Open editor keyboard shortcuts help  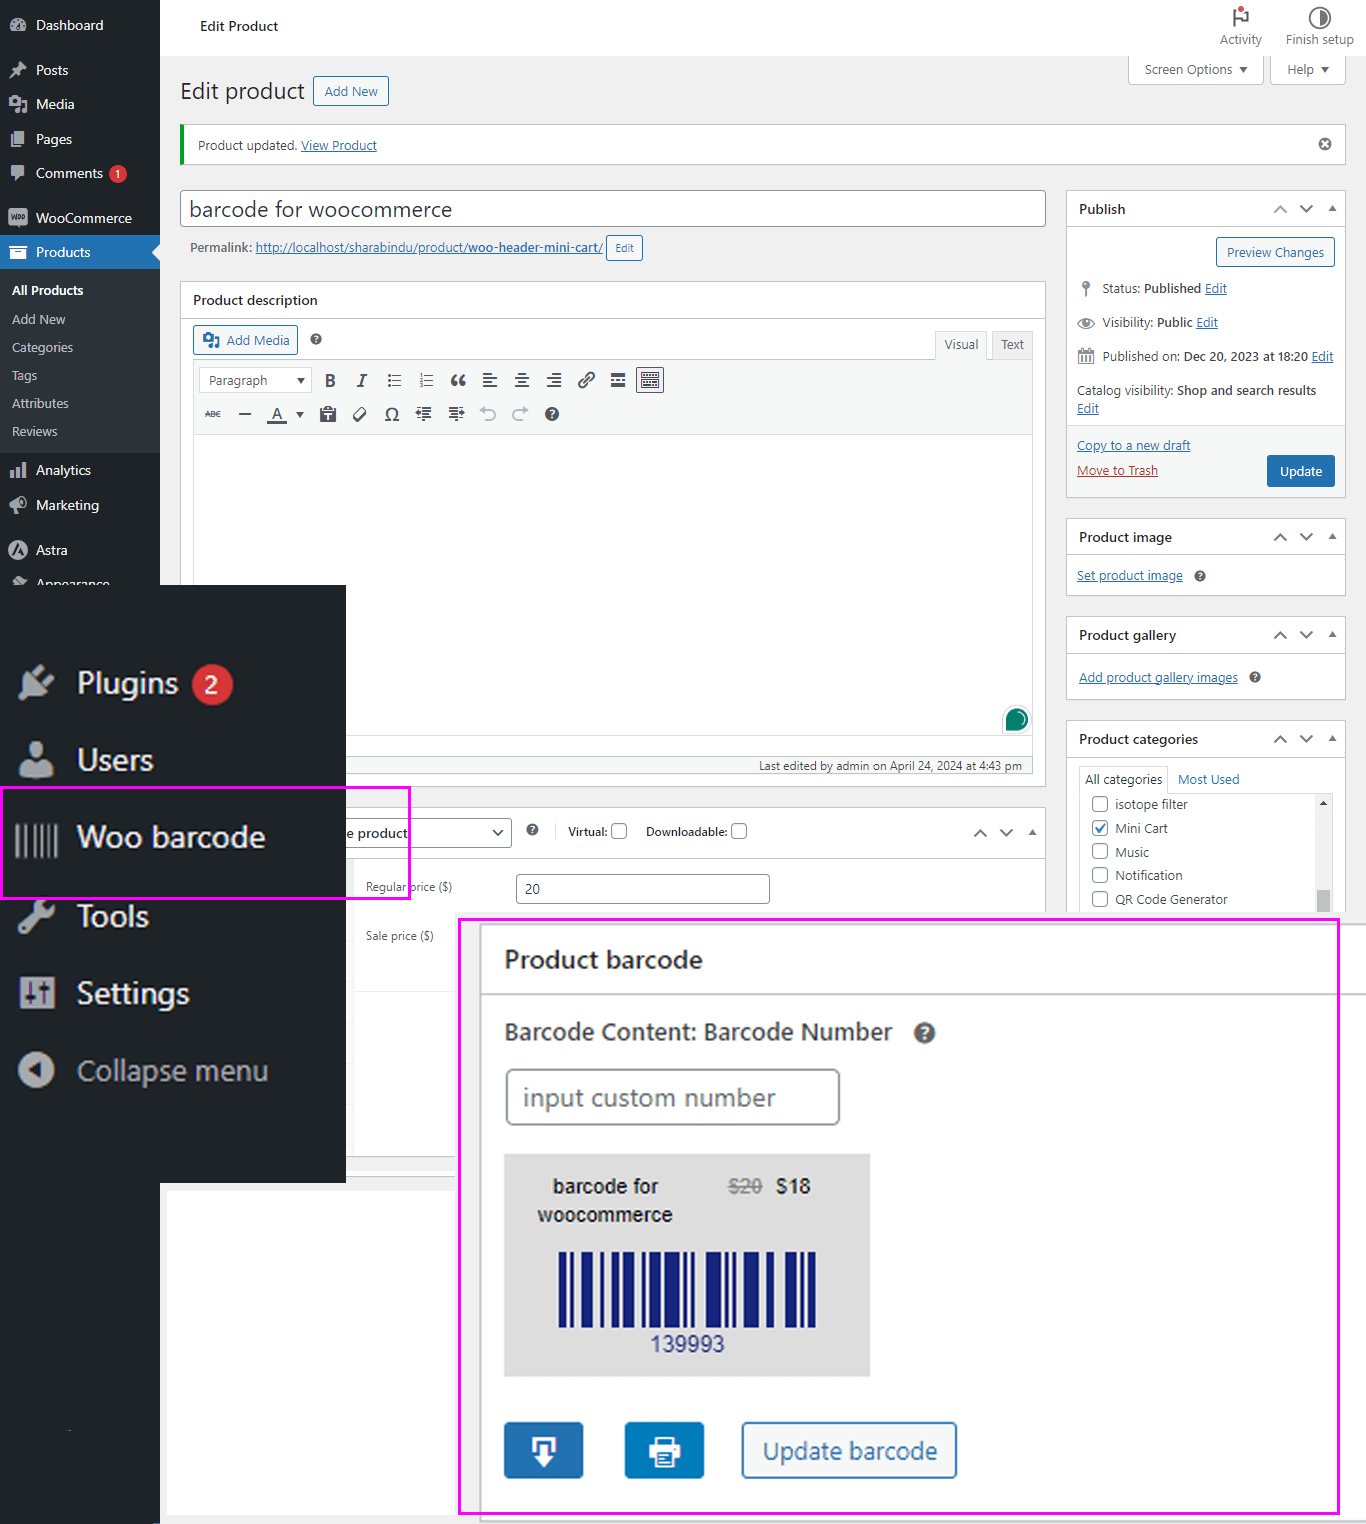coord(552,414)
